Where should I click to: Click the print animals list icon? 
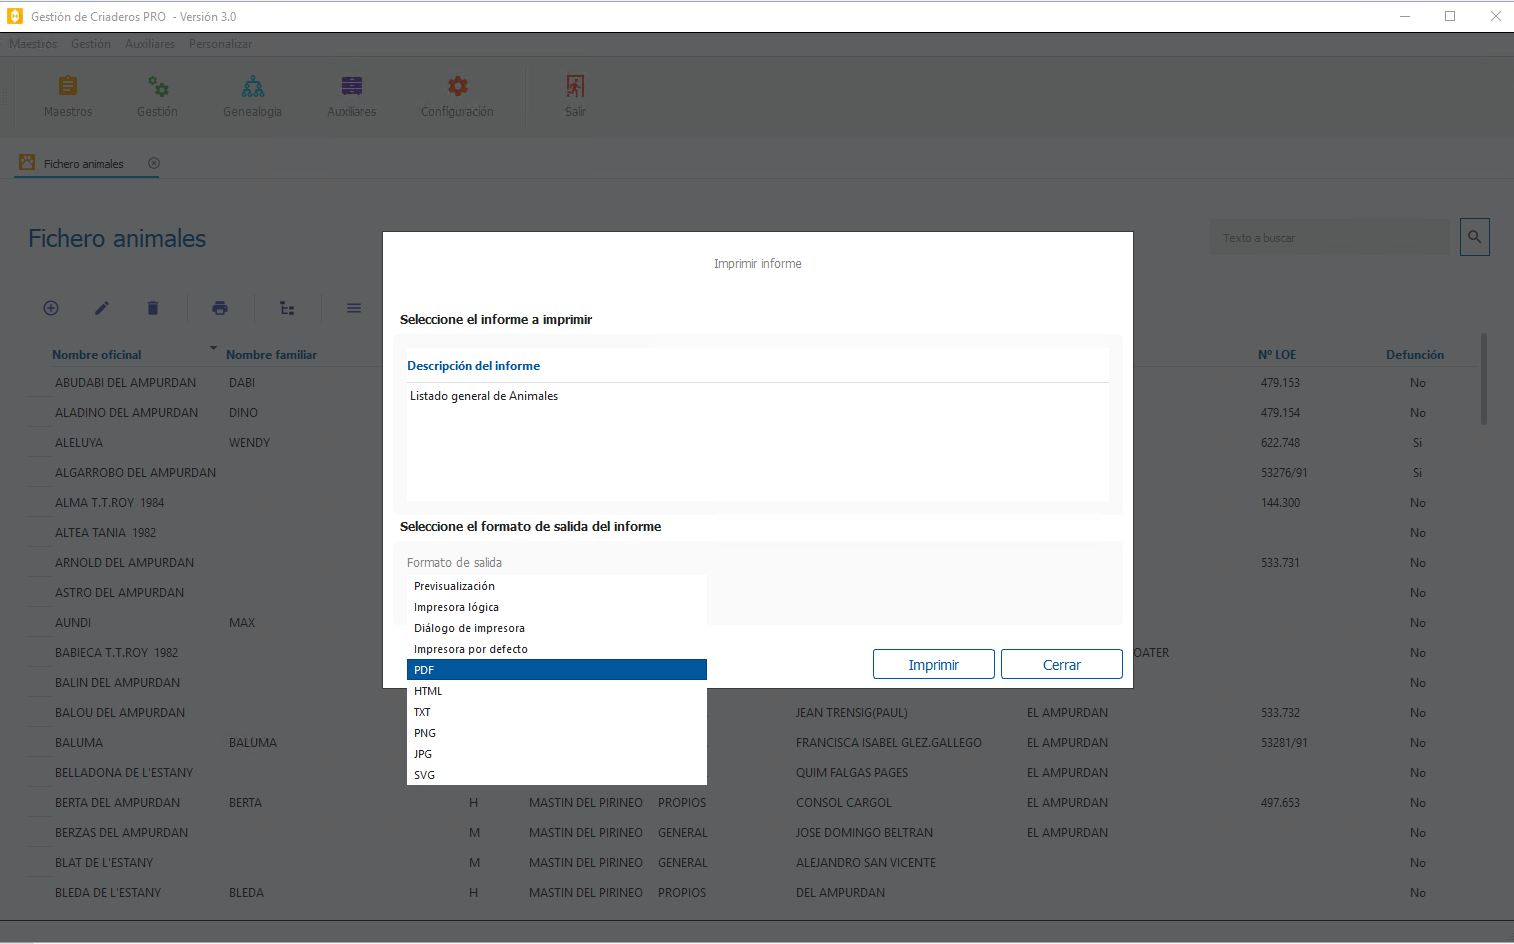[x=220, y=308]
